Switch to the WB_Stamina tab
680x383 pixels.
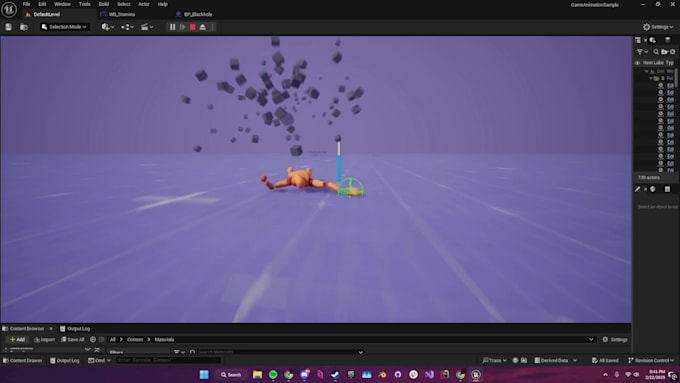[x=122, y=14]
